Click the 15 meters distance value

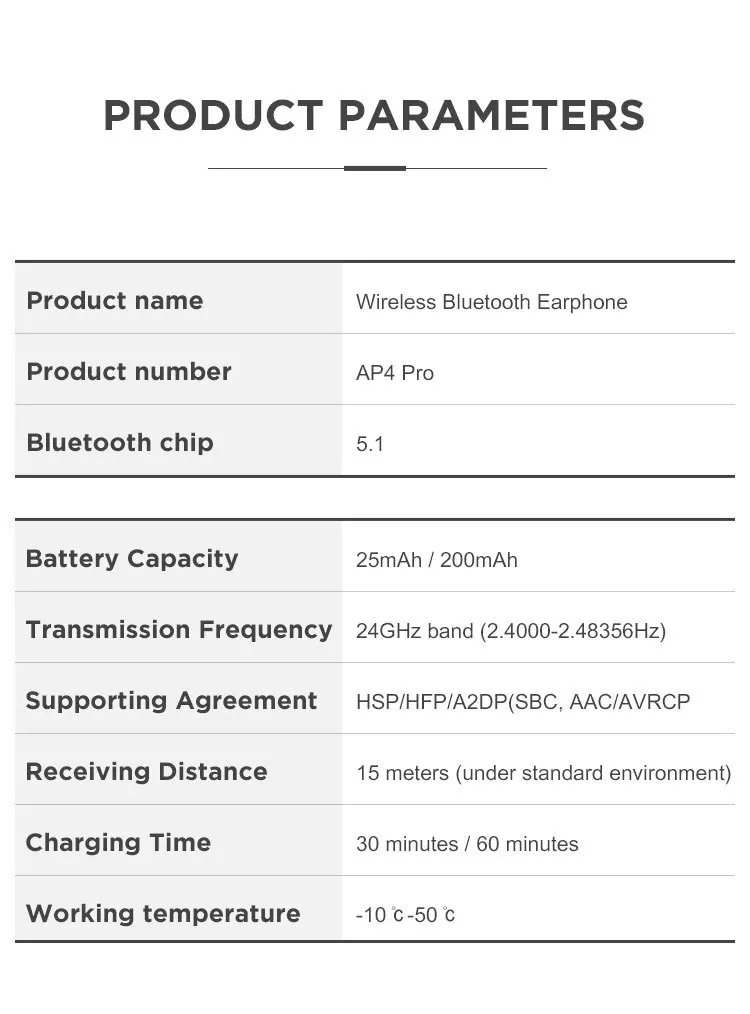[543, 773]
